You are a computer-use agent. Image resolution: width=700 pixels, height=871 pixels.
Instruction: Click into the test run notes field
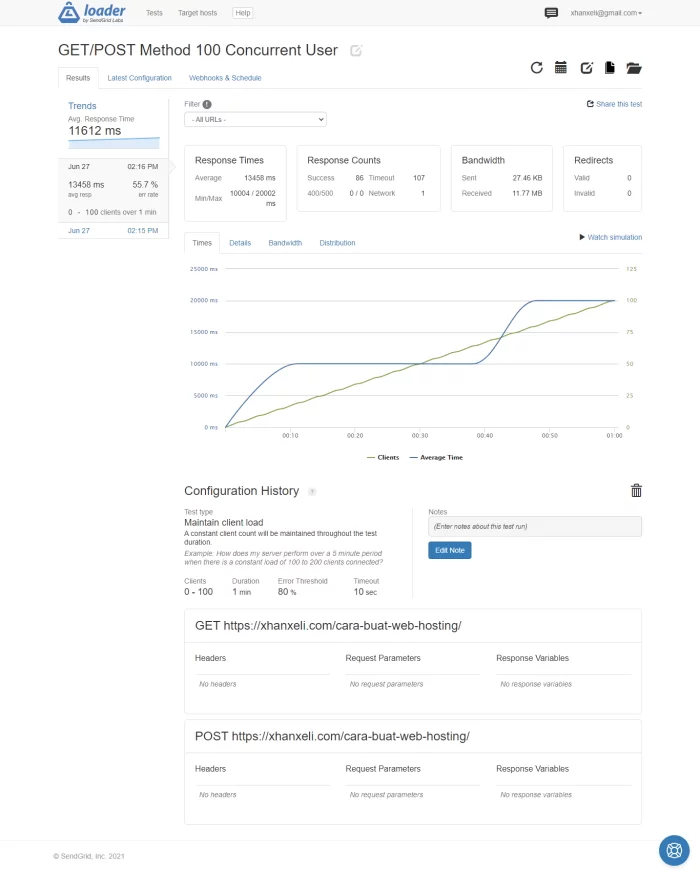coord(534,527)
